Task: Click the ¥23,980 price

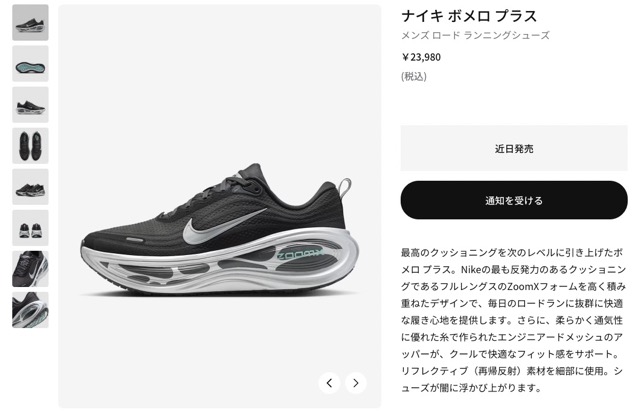Action: pyautogui.click(x=421, y=57)
